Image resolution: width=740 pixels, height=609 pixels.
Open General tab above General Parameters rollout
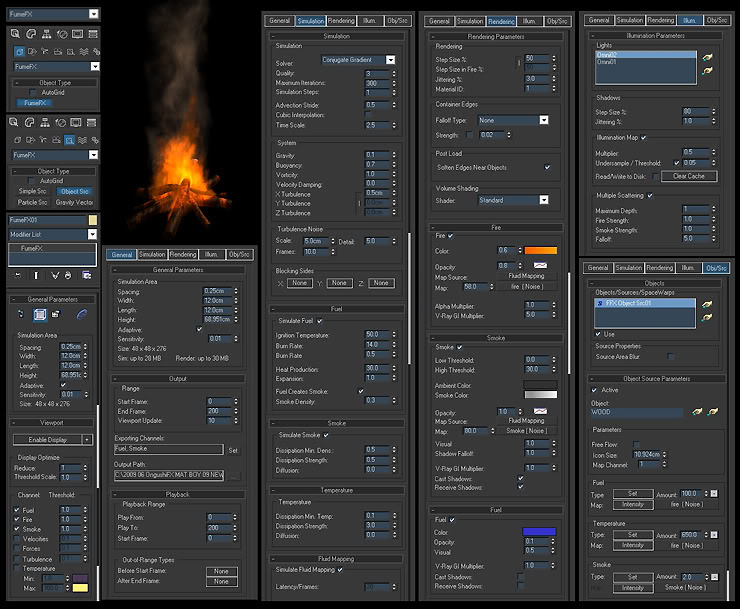pyautogui.click(x=122, y=254)
